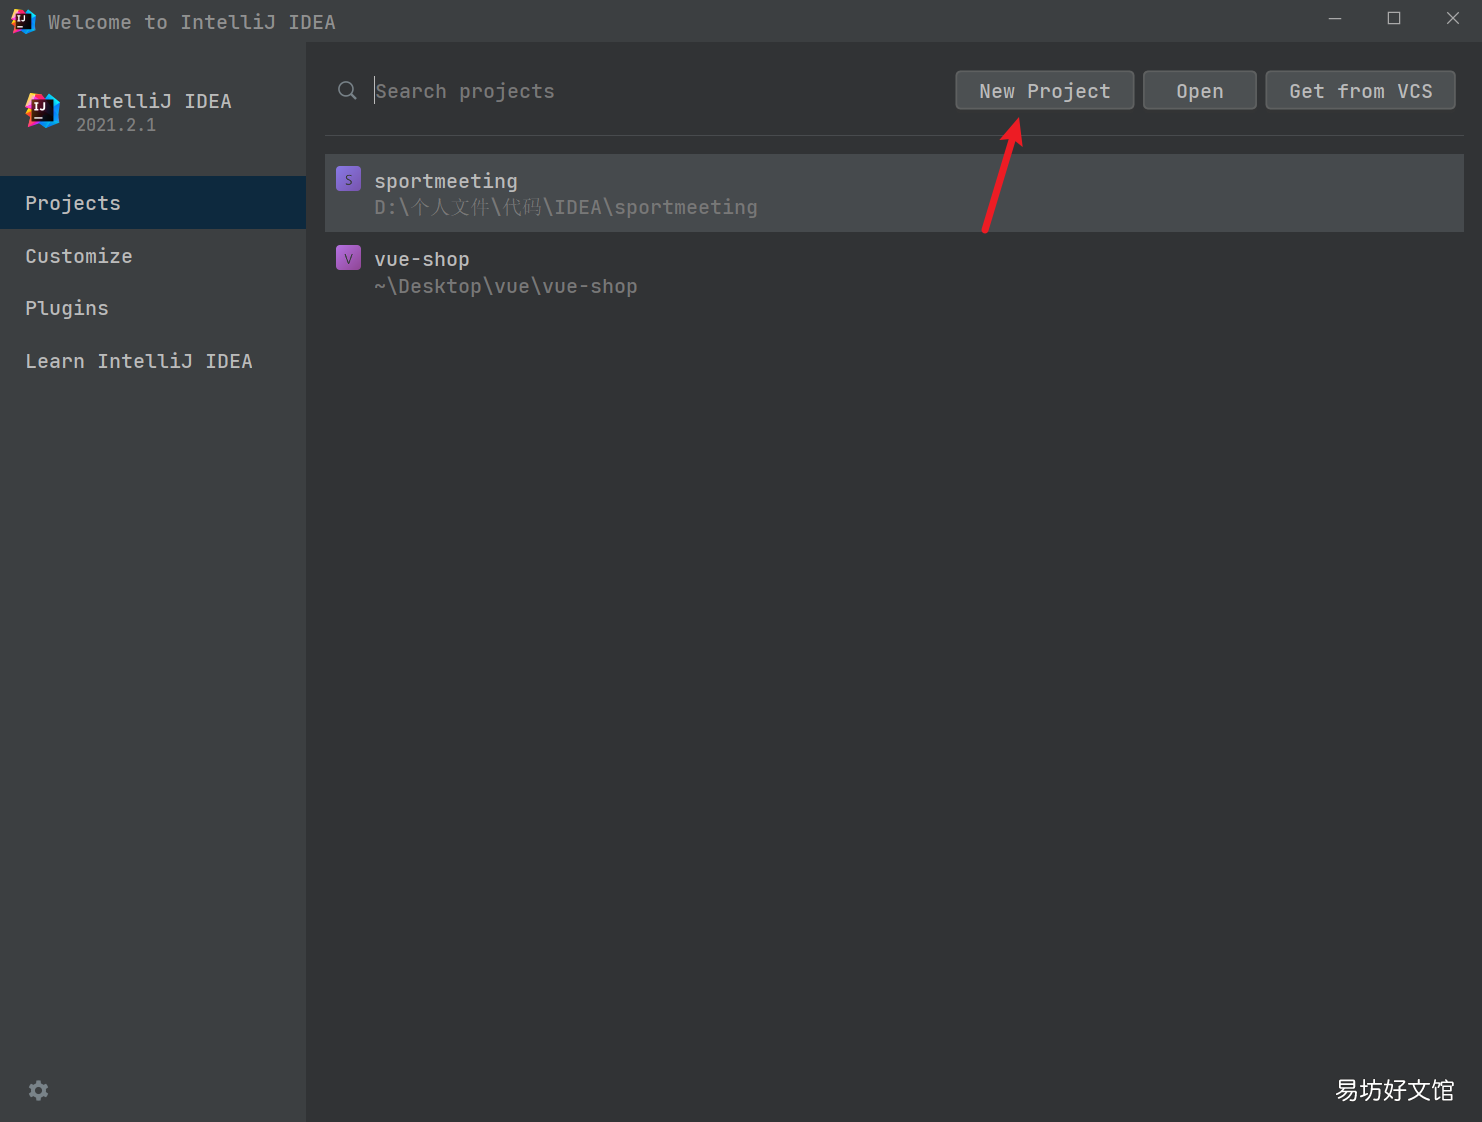Open settings gear icon at bottom
Screen dimensions: 1482x1122
[38, 1090]
